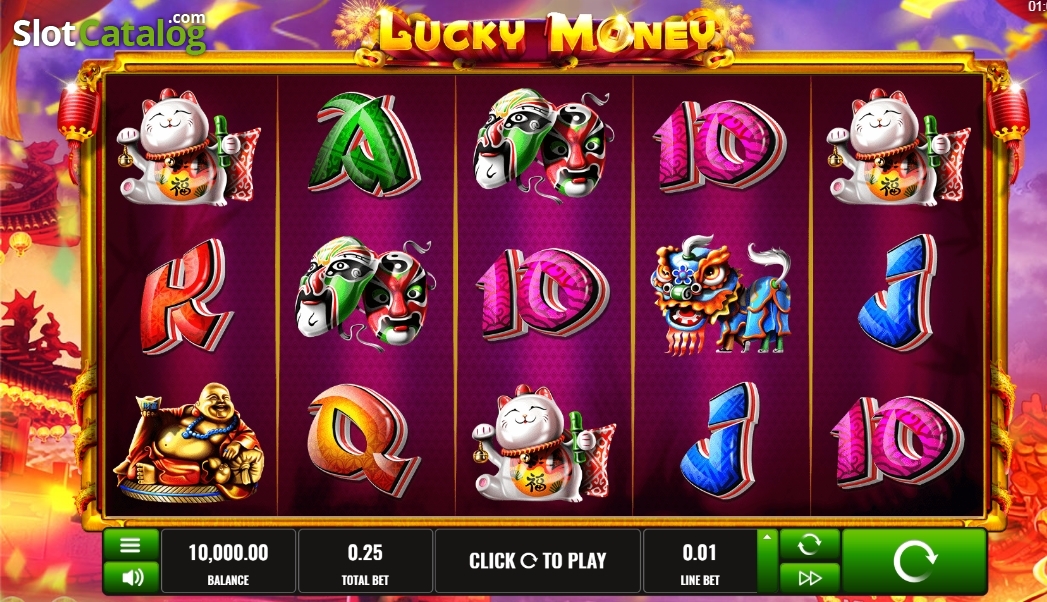Click the opera masks on the third reel

click(x=542, y=145)
